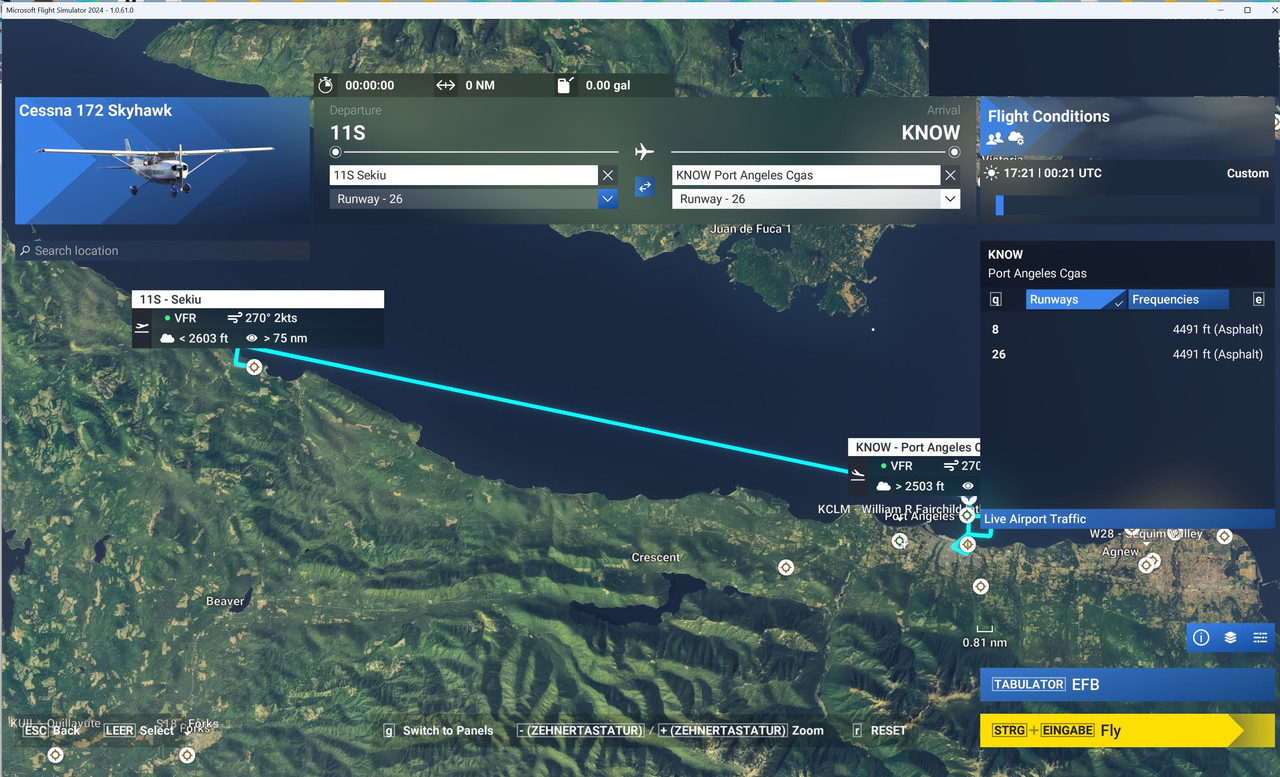The image size is (1280, 777).
Task: Click the multiplayer icon under Flight Conditions
Action: 995,138
